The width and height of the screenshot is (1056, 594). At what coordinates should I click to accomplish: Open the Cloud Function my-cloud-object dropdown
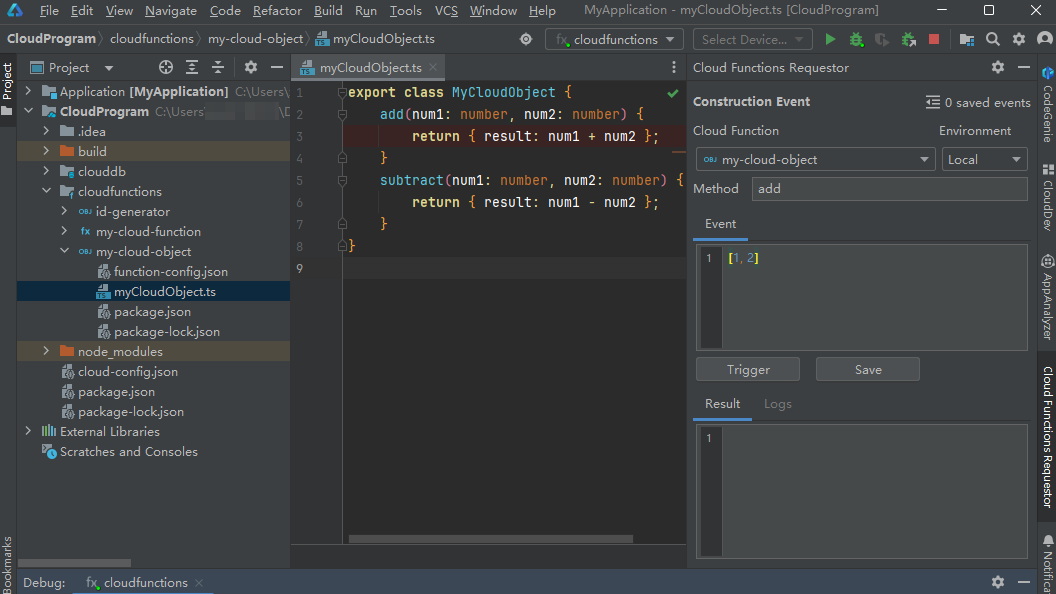(815, 159)
